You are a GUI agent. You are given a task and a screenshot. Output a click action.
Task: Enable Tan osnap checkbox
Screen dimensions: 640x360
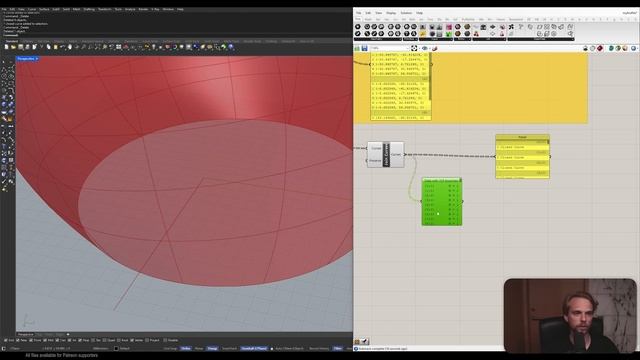click(x=93, y=340)
